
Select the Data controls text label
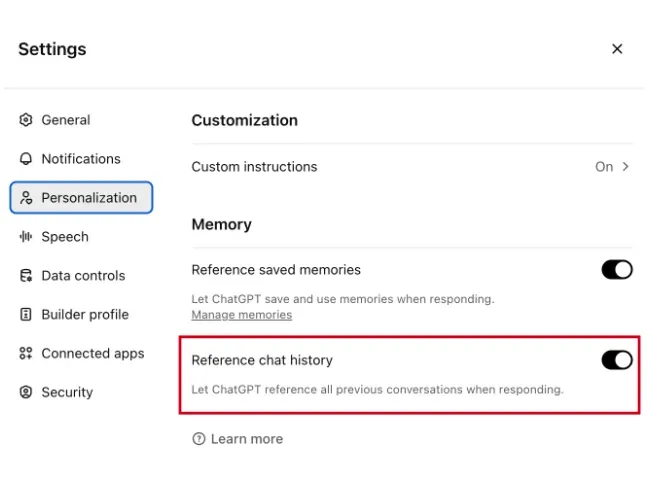click(x=83, y=276)
